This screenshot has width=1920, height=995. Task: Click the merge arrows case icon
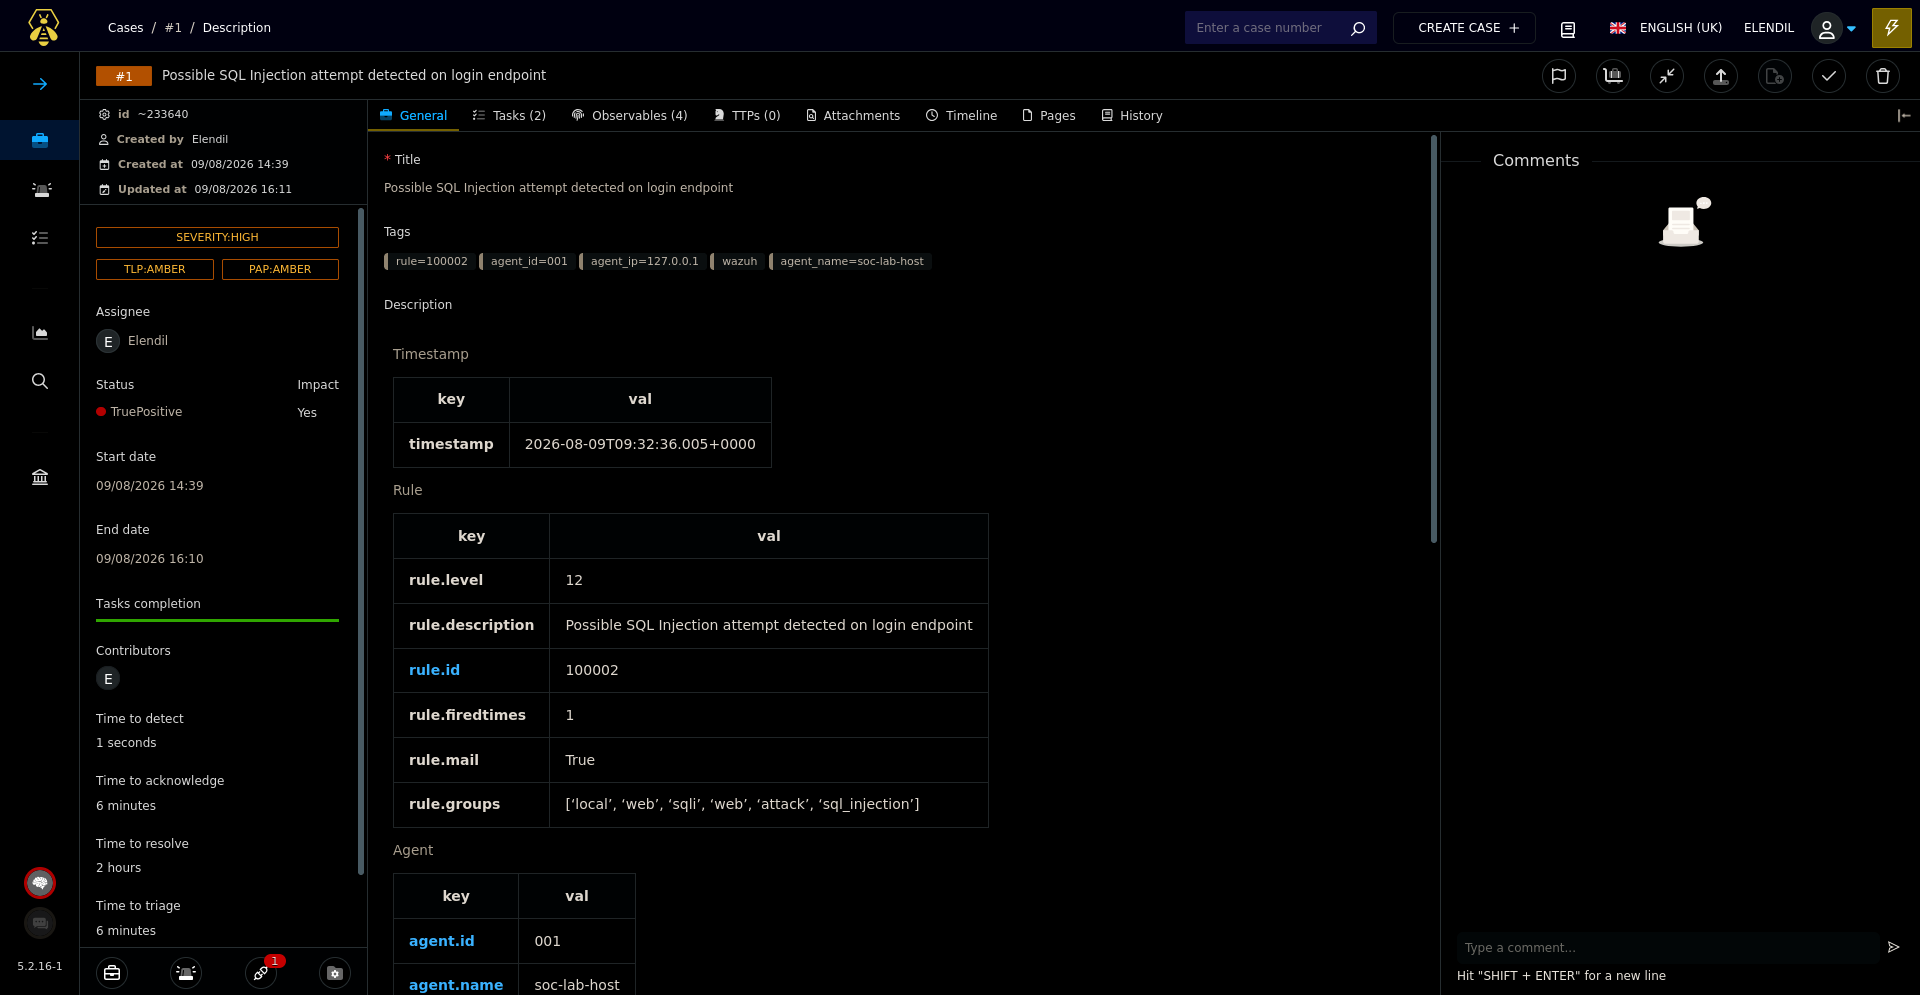(1667, 76)
